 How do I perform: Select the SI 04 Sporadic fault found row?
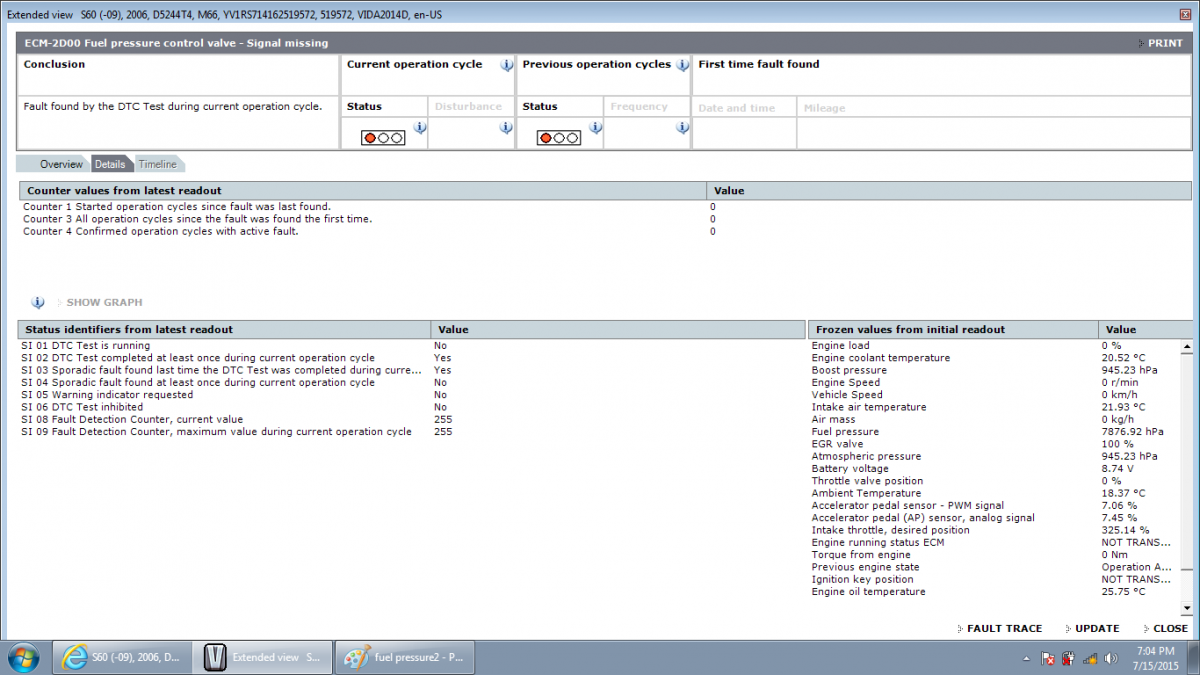[411, 382]
